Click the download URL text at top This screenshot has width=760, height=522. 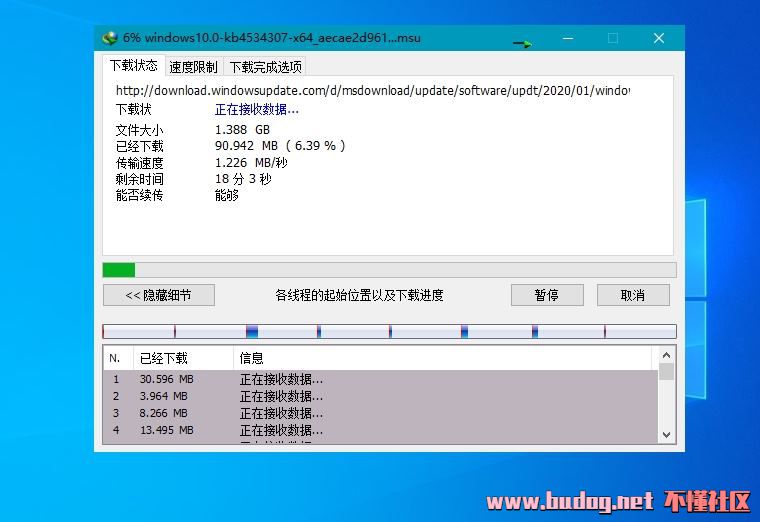pos(372,91)
